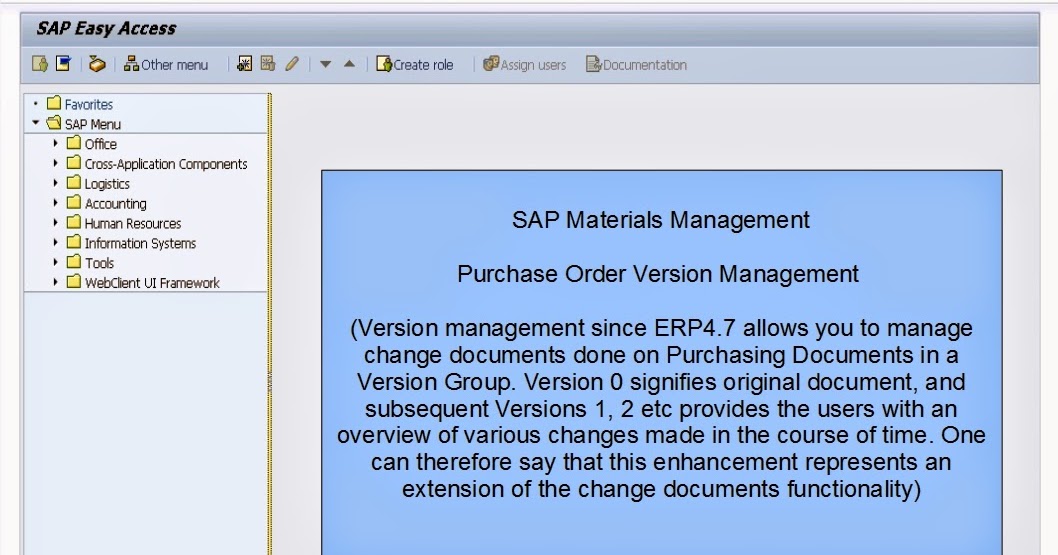This screenshot has height=555, width=1058.
Task: Click the WebClient UI Framework folder icon
Action: click(74, 282)
